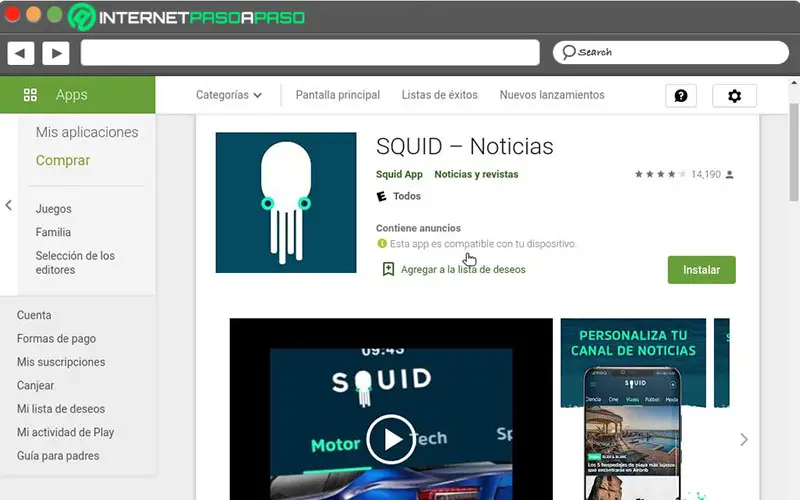The height and width of the screenshot is (500, 800).
Task: Open Mi actividad de Play
Action: (x=65, y=432)
